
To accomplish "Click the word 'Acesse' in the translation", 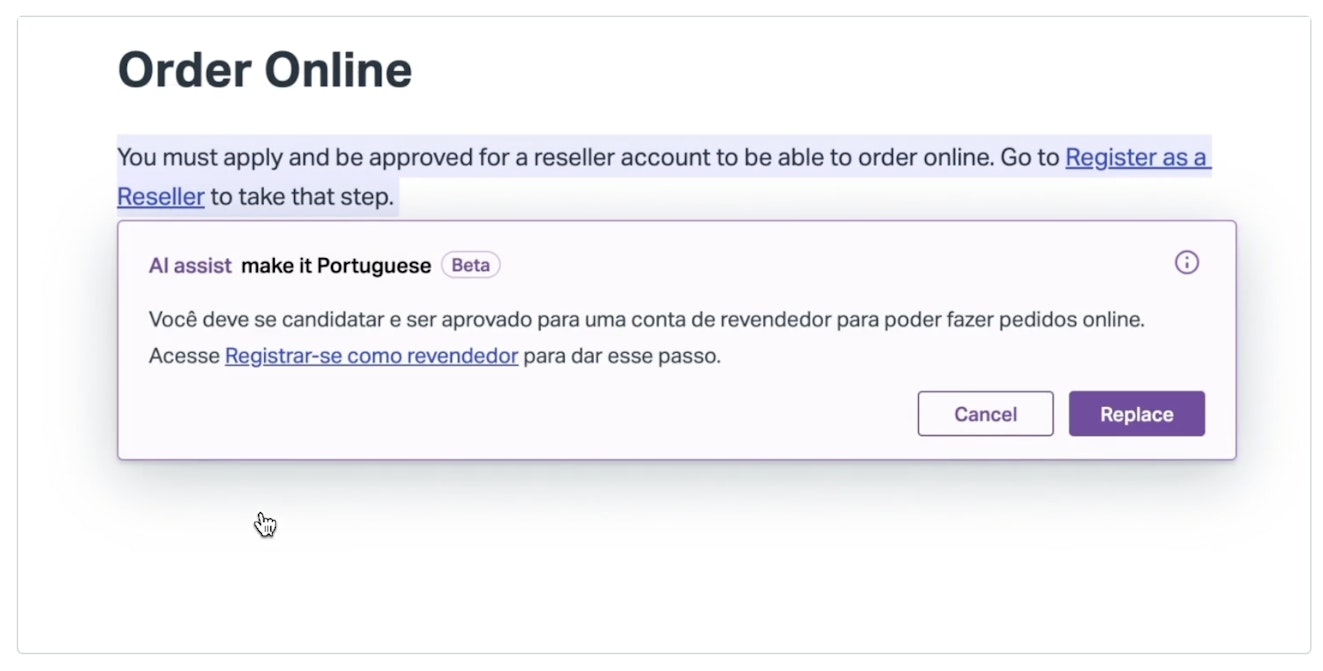I will [184, 356].
